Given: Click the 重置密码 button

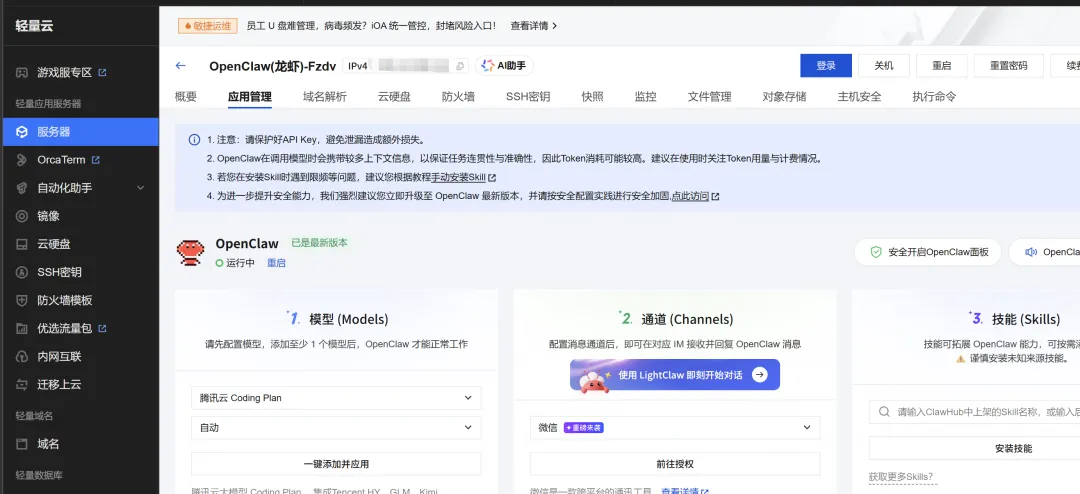Looking at the screenshot, I should (x=1008, y=65).
